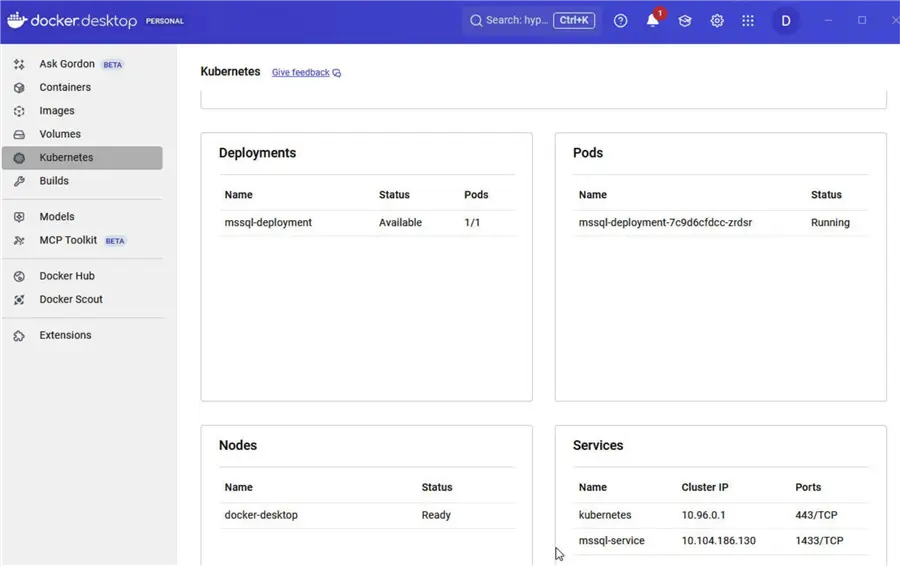Screen dimensions: 900x566
Task: Click the Extensions puzzle icon
Action: tap(19, 336)
